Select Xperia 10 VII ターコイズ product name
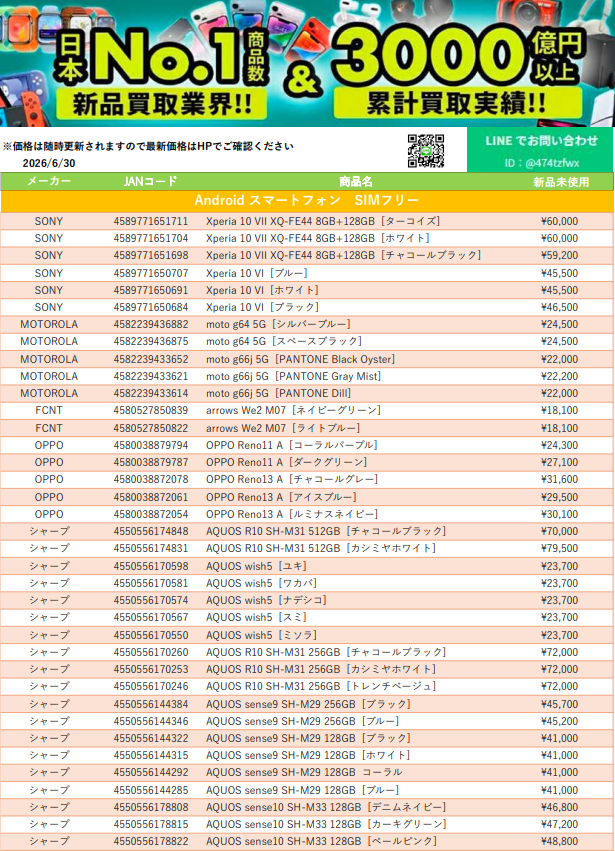This screenshot has width=615, height=851. pyautogui.click(x=323, y=221)
